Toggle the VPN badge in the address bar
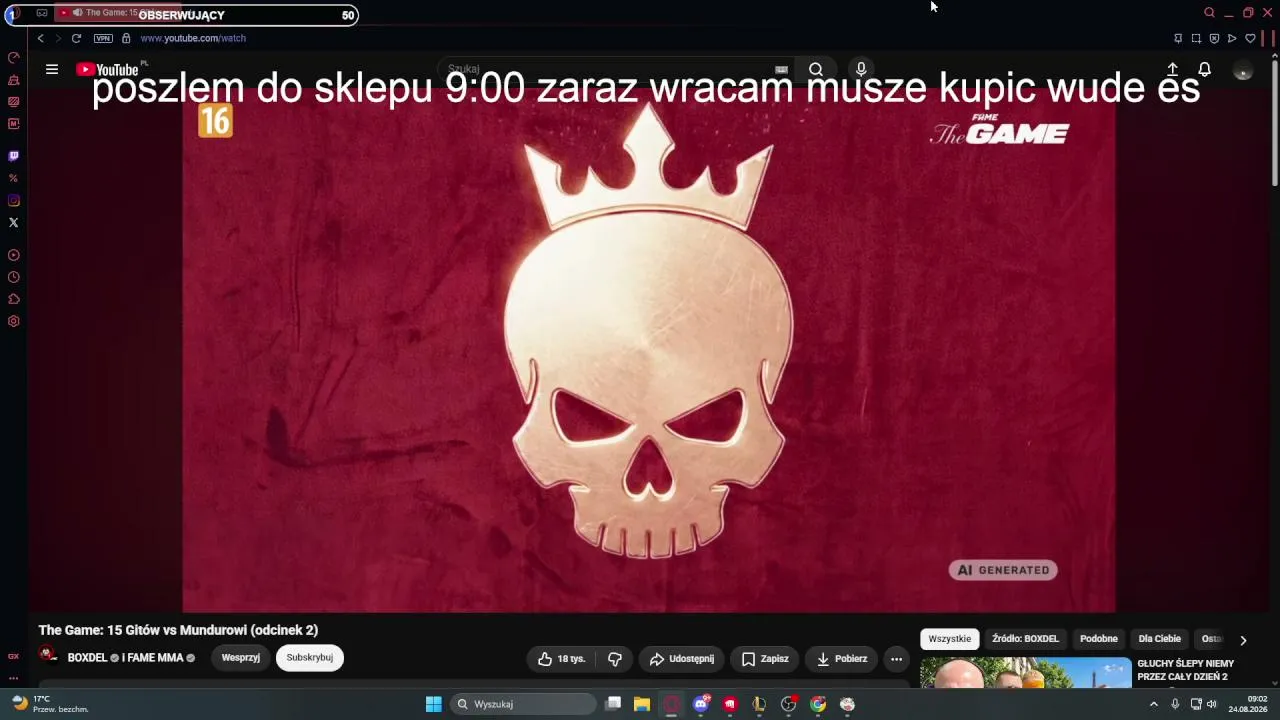Image resolution: width=1280 pixels, height=720 pixels. 103,38
